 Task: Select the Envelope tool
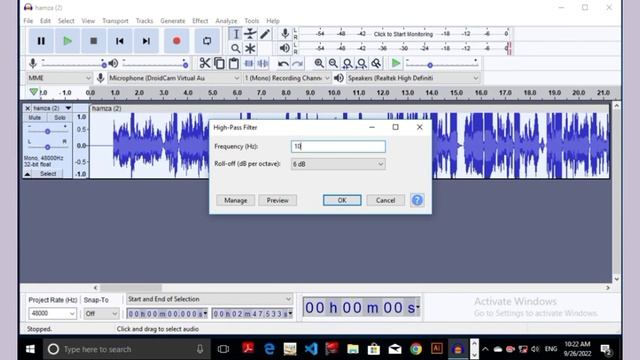point(250,34)
